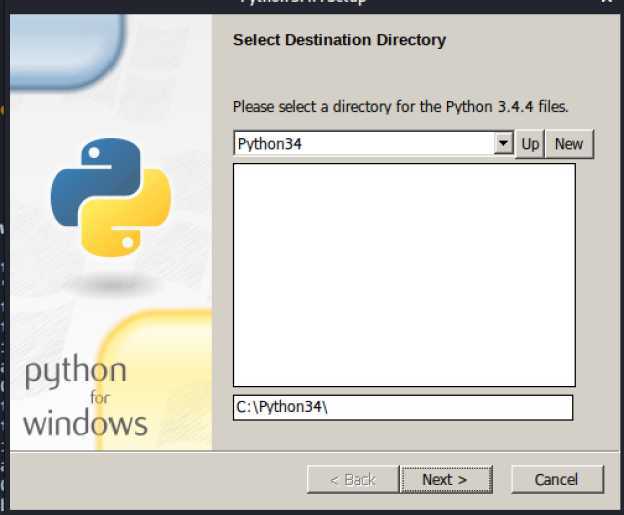Click the Next > button

pos(446,480)
